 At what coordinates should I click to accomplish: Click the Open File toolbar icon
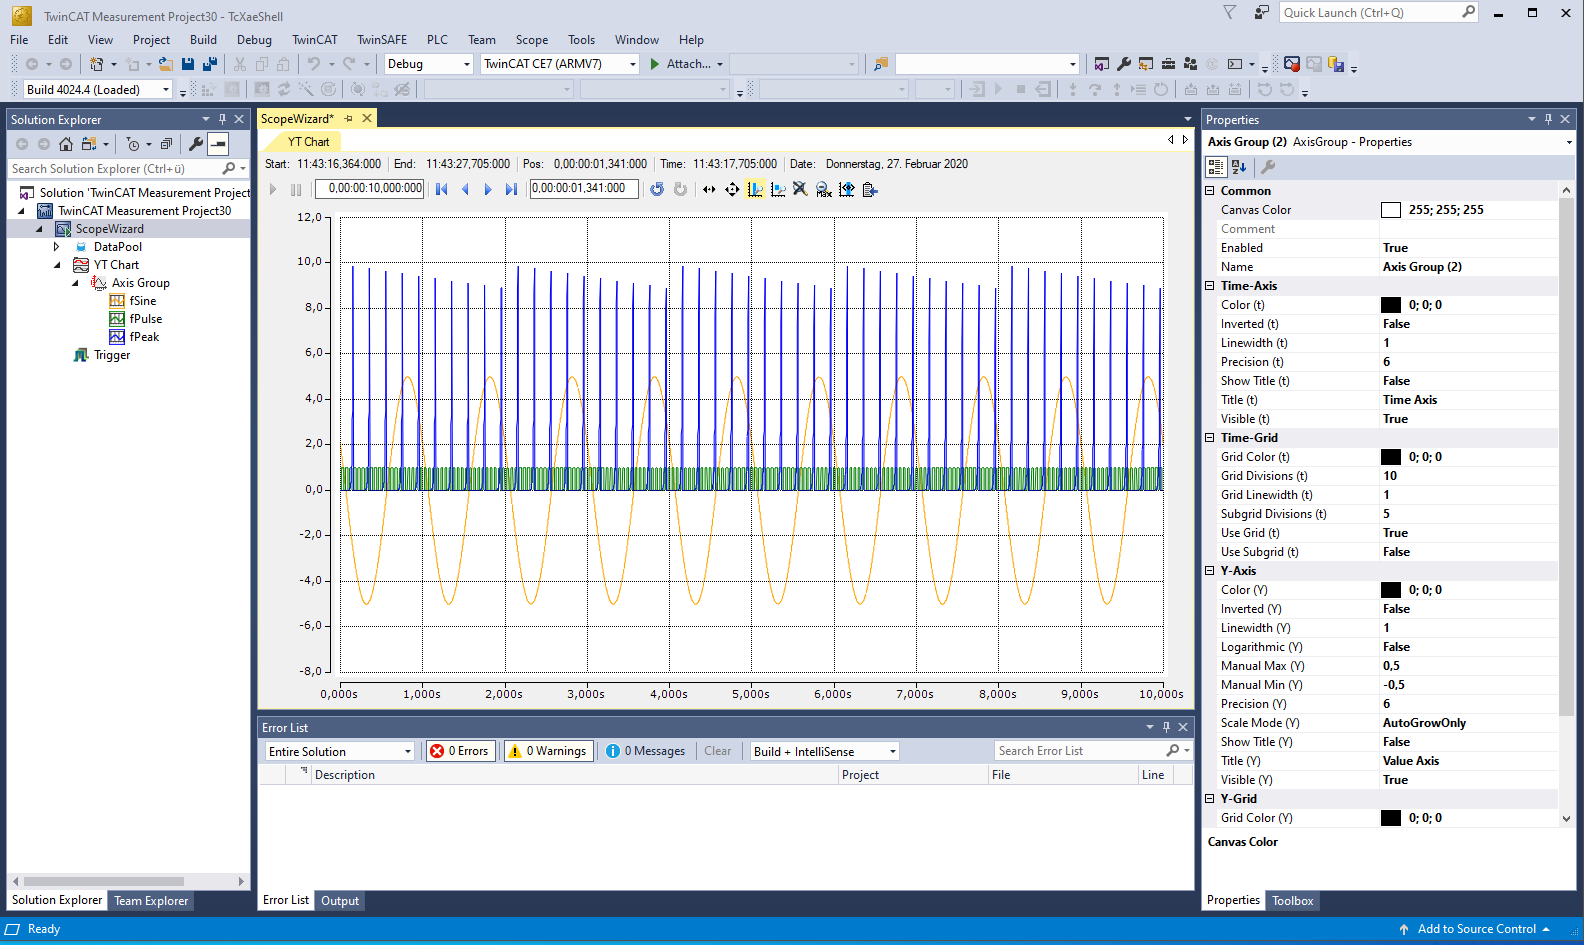click(x=166, y=64)
